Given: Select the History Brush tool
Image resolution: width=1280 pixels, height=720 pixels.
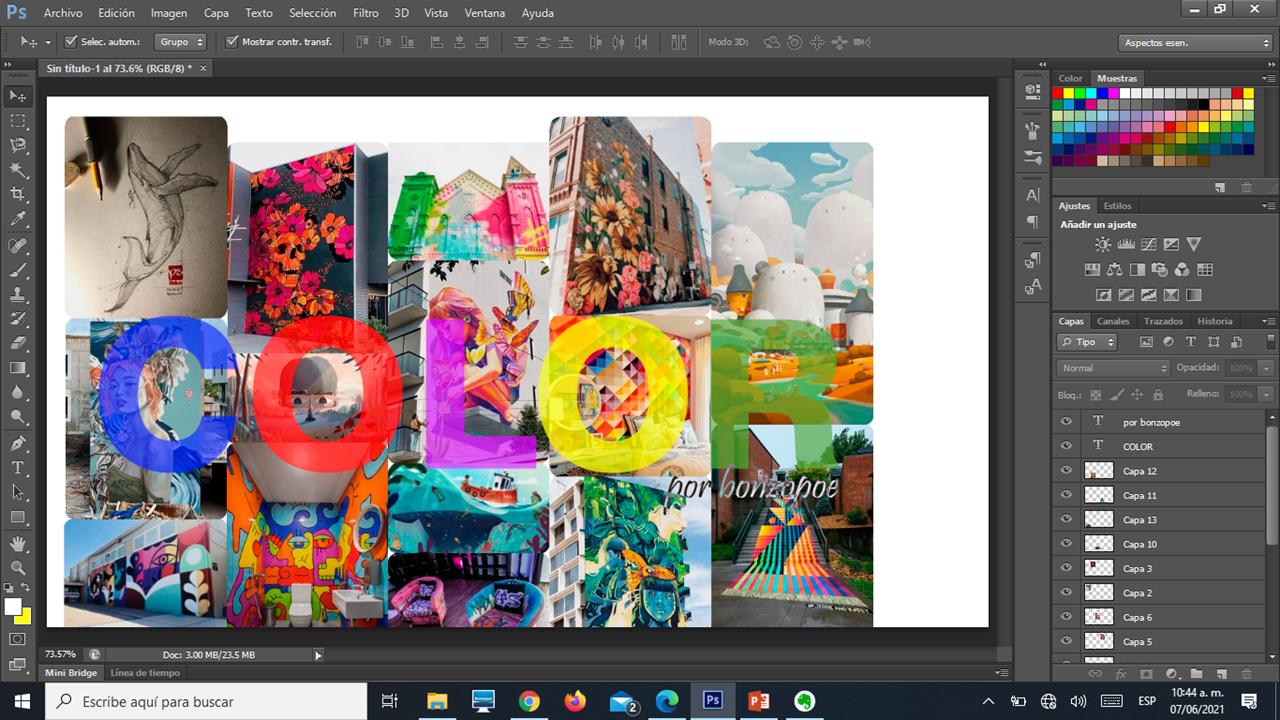Looking at the screenshot, I should (18, 319).
